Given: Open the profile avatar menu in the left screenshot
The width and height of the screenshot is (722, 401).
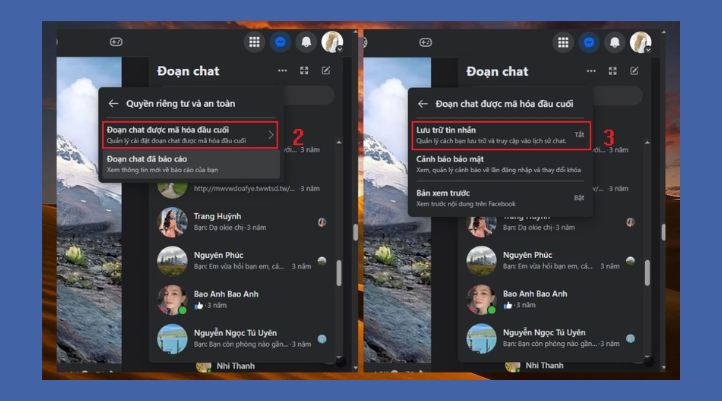Looking at the screenshot, I should coord(332,43).
